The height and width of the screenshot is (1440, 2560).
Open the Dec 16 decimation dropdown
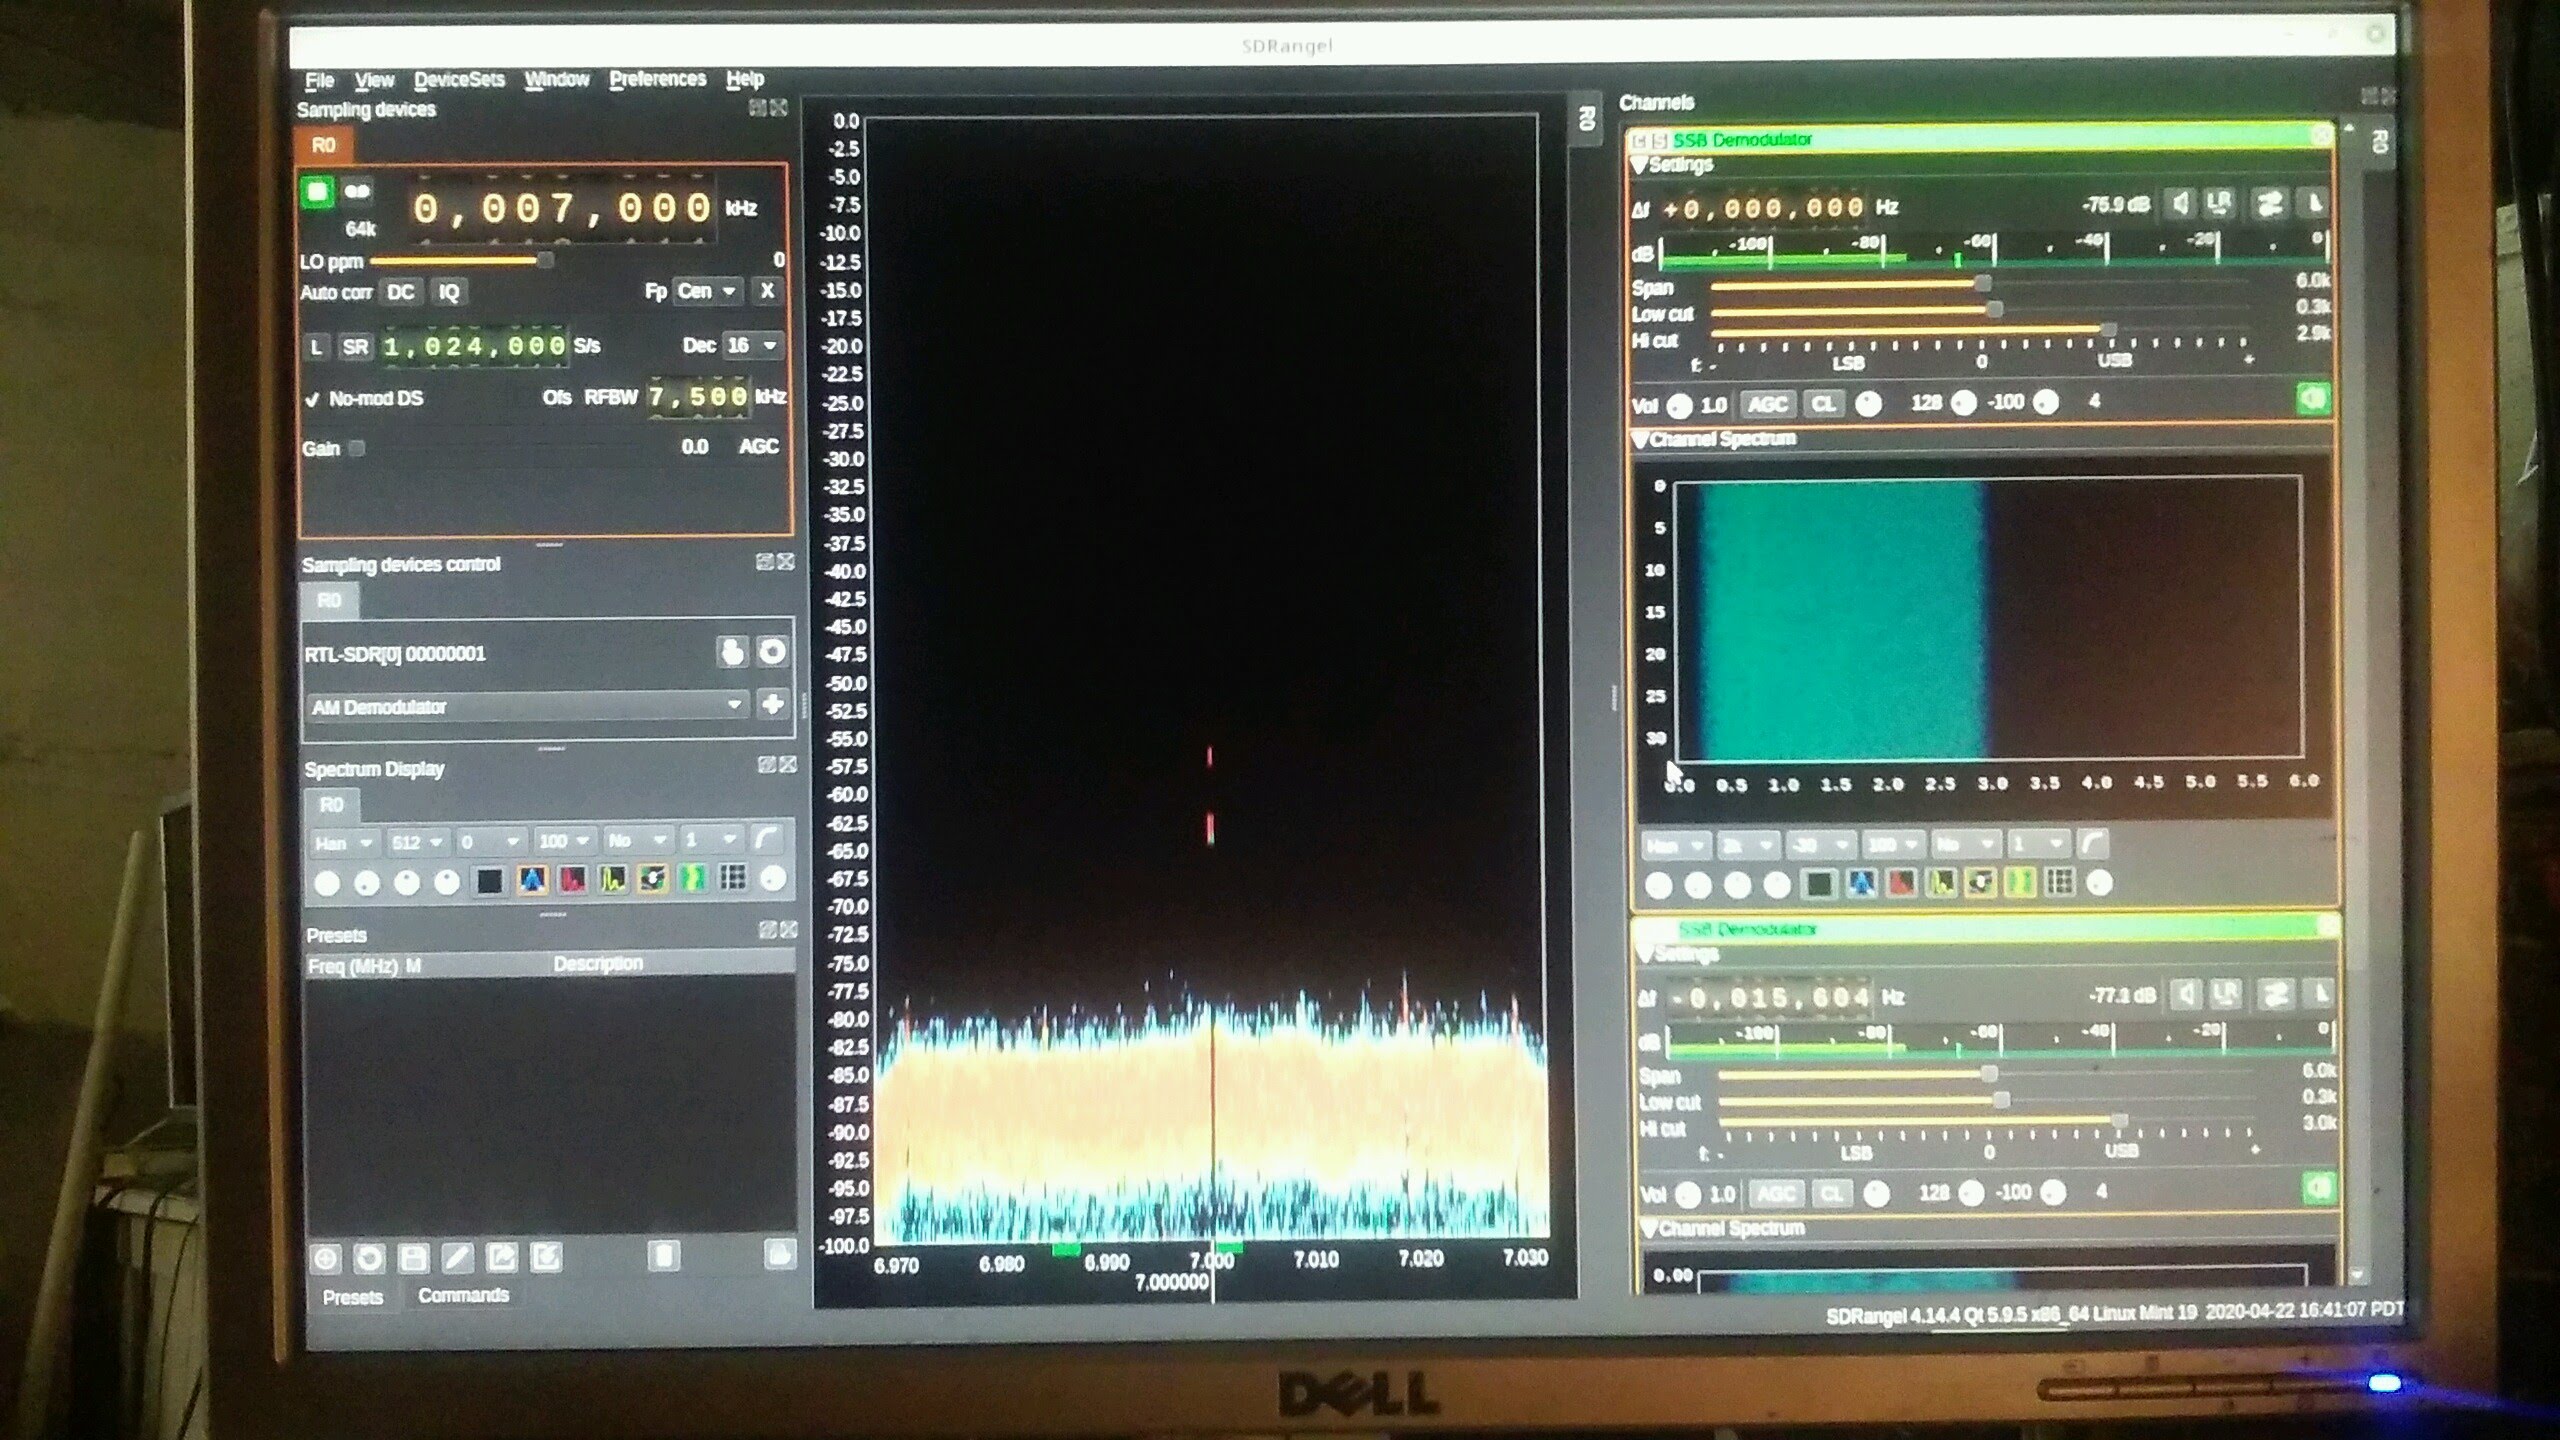click(752, 345)
